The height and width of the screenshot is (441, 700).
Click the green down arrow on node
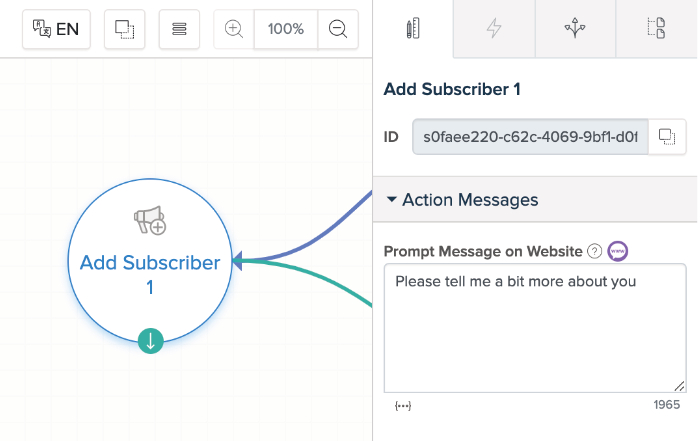[x=150, y=341]
